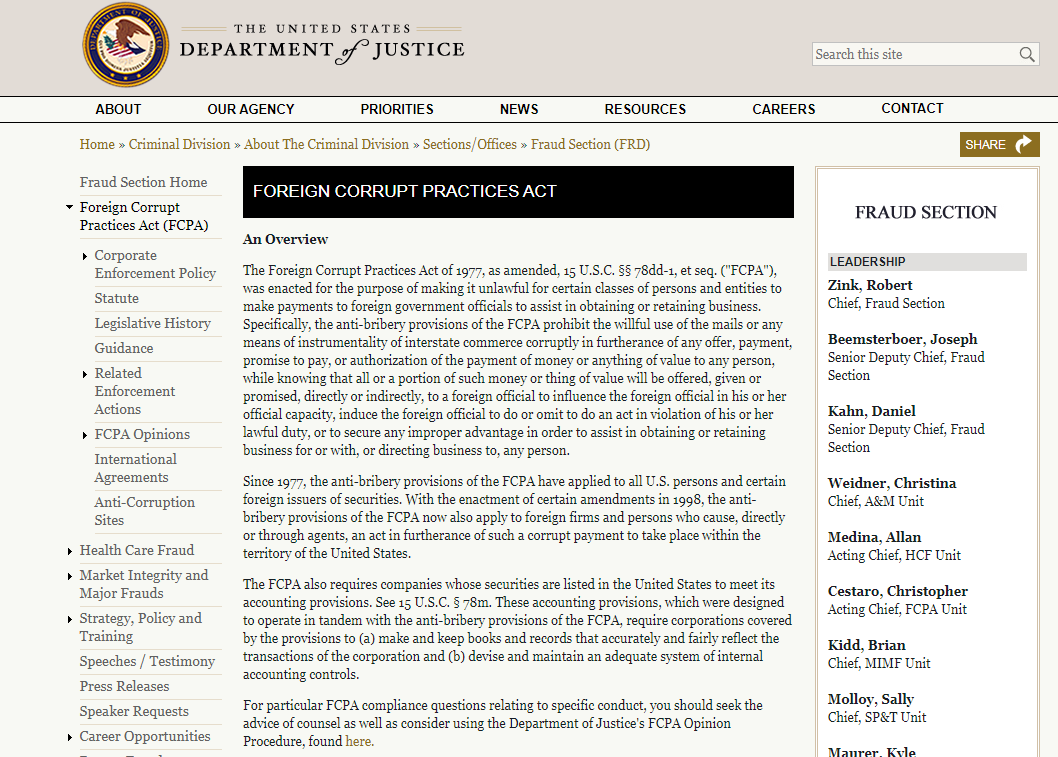
Task: Click the Fraud Section panel title
Action: (x=926, y=213)
